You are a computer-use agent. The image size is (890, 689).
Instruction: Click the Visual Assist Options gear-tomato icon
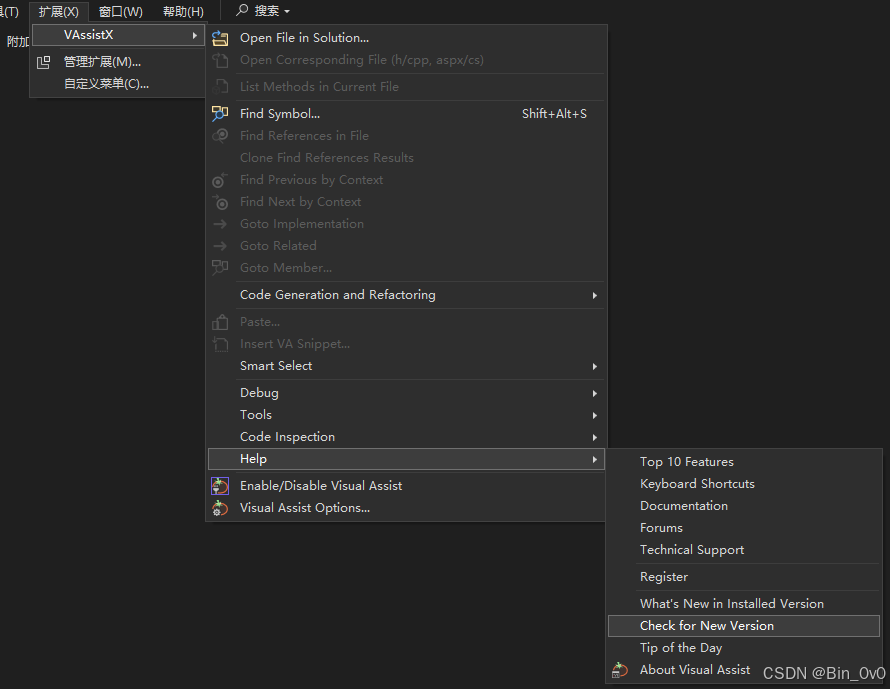click(x=220, y=508)
